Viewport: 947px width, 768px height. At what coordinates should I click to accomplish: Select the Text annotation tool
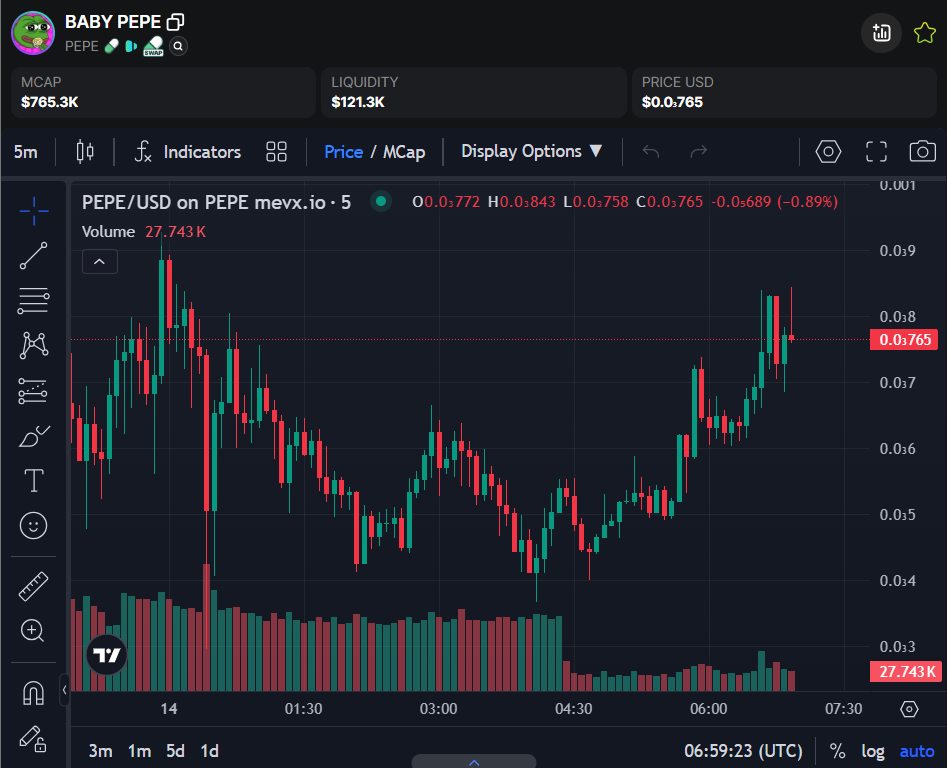[34, 481]
